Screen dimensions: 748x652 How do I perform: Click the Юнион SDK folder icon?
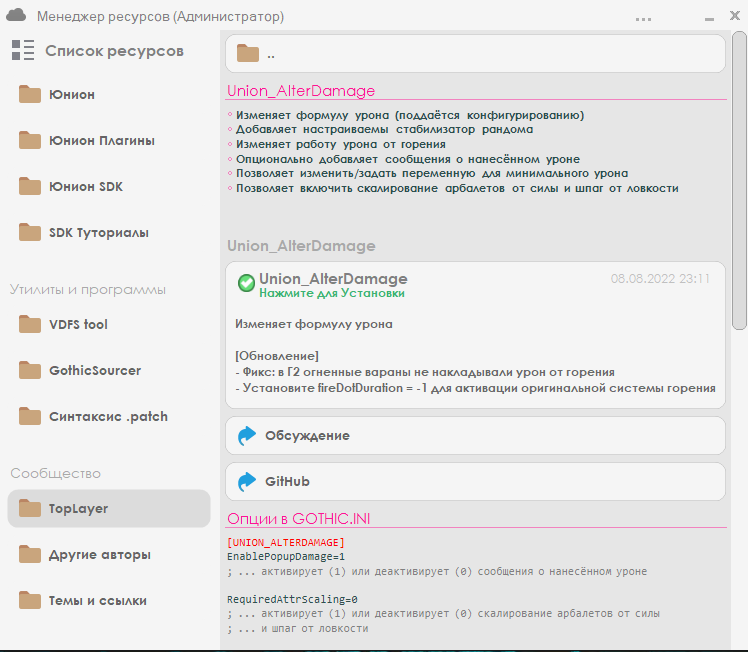click(30, 186)
